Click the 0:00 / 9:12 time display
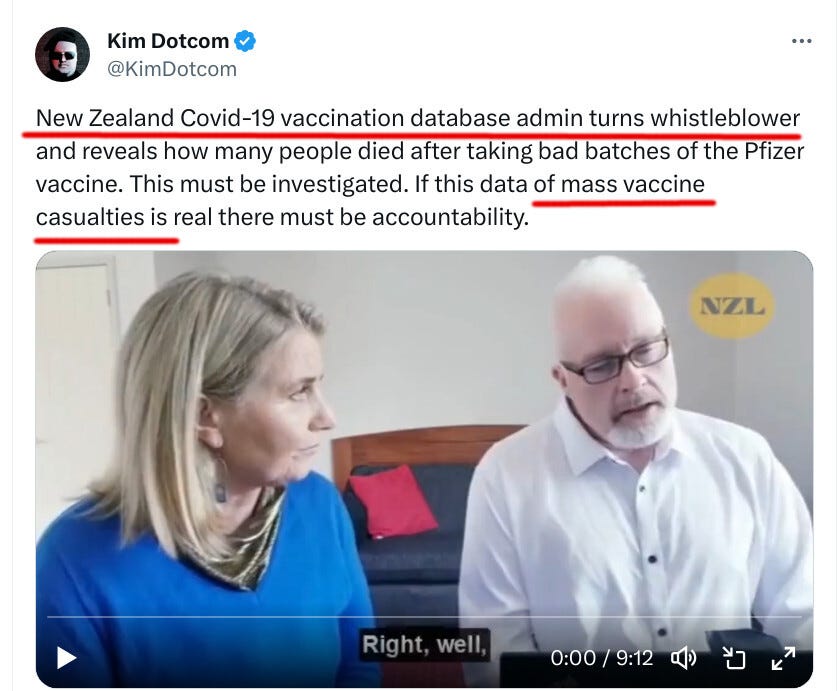 pyautogui.click(x=602, y=658)
